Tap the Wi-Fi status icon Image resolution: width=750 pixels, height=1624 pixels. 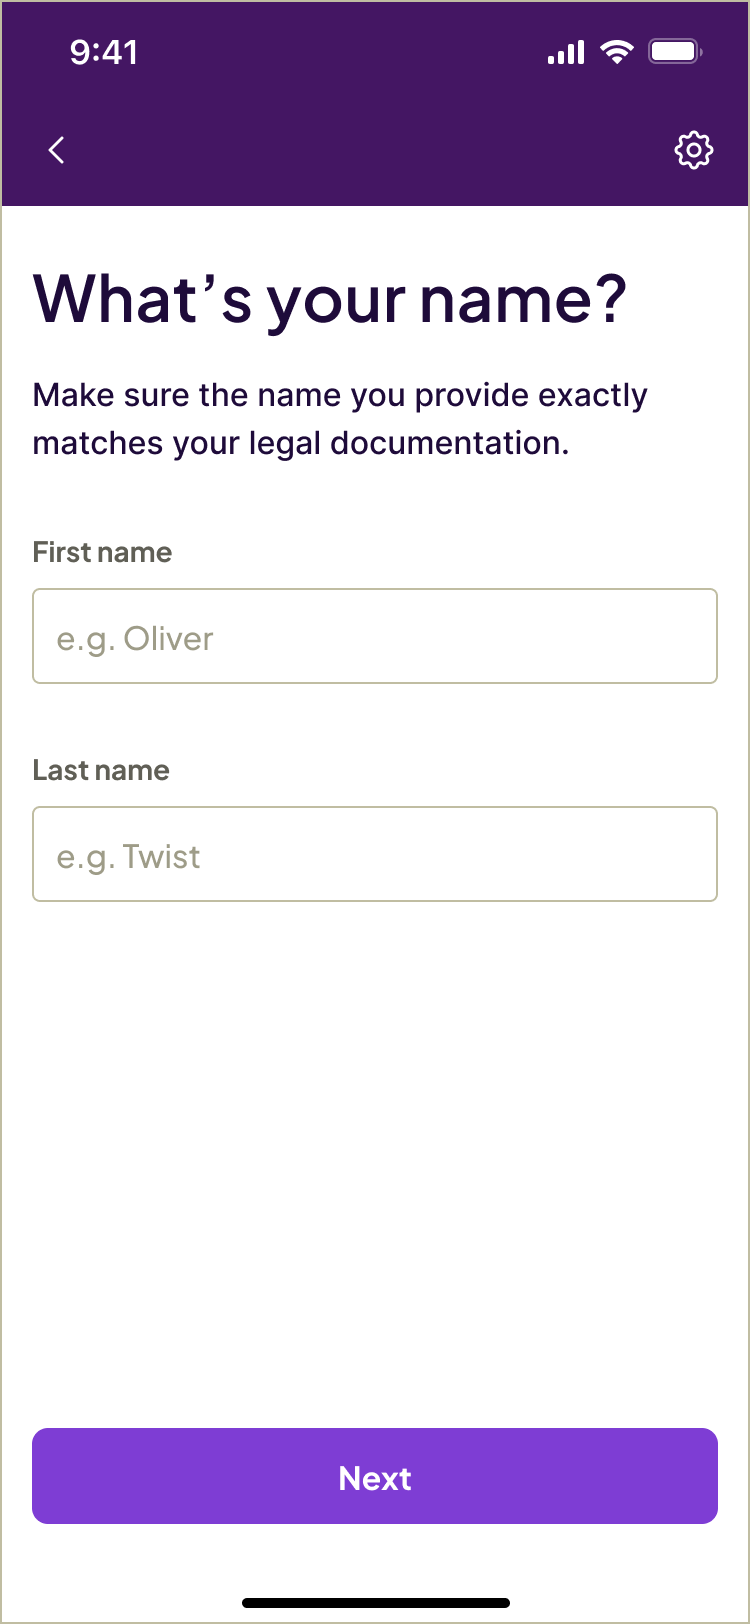617,52
